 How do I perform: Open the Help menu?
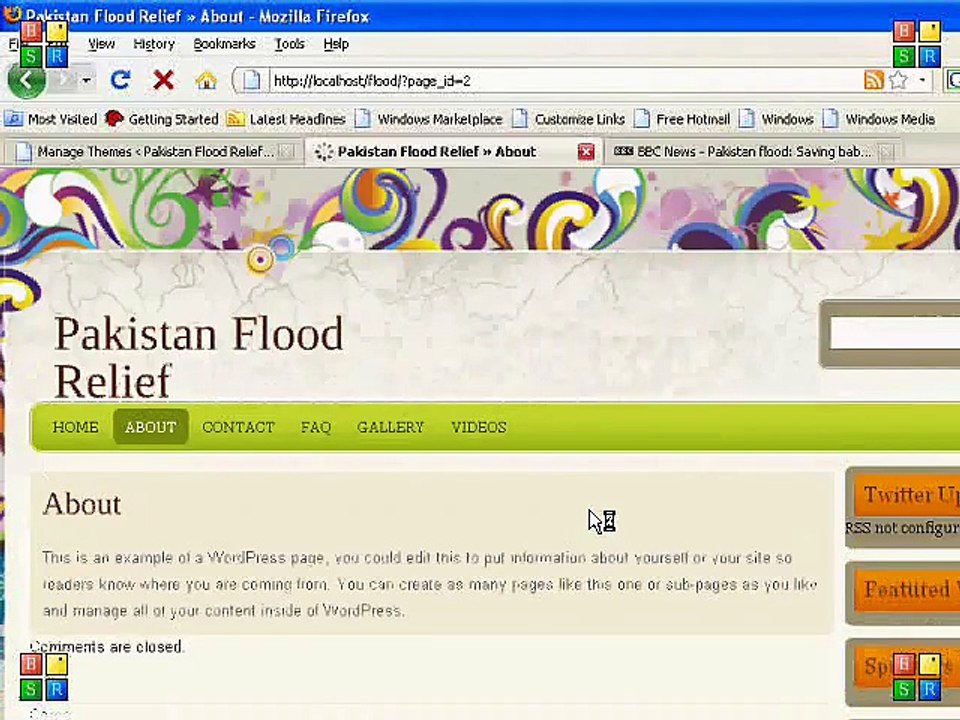tap(336, 44)
